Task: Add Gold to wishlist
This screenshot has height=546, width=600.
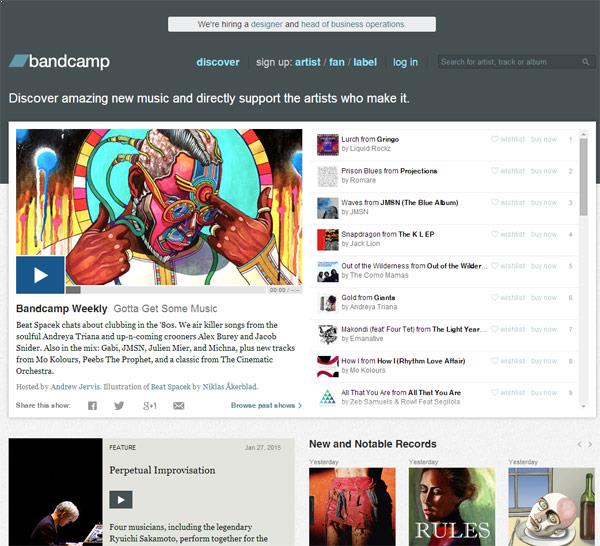Action: (508, 298)
